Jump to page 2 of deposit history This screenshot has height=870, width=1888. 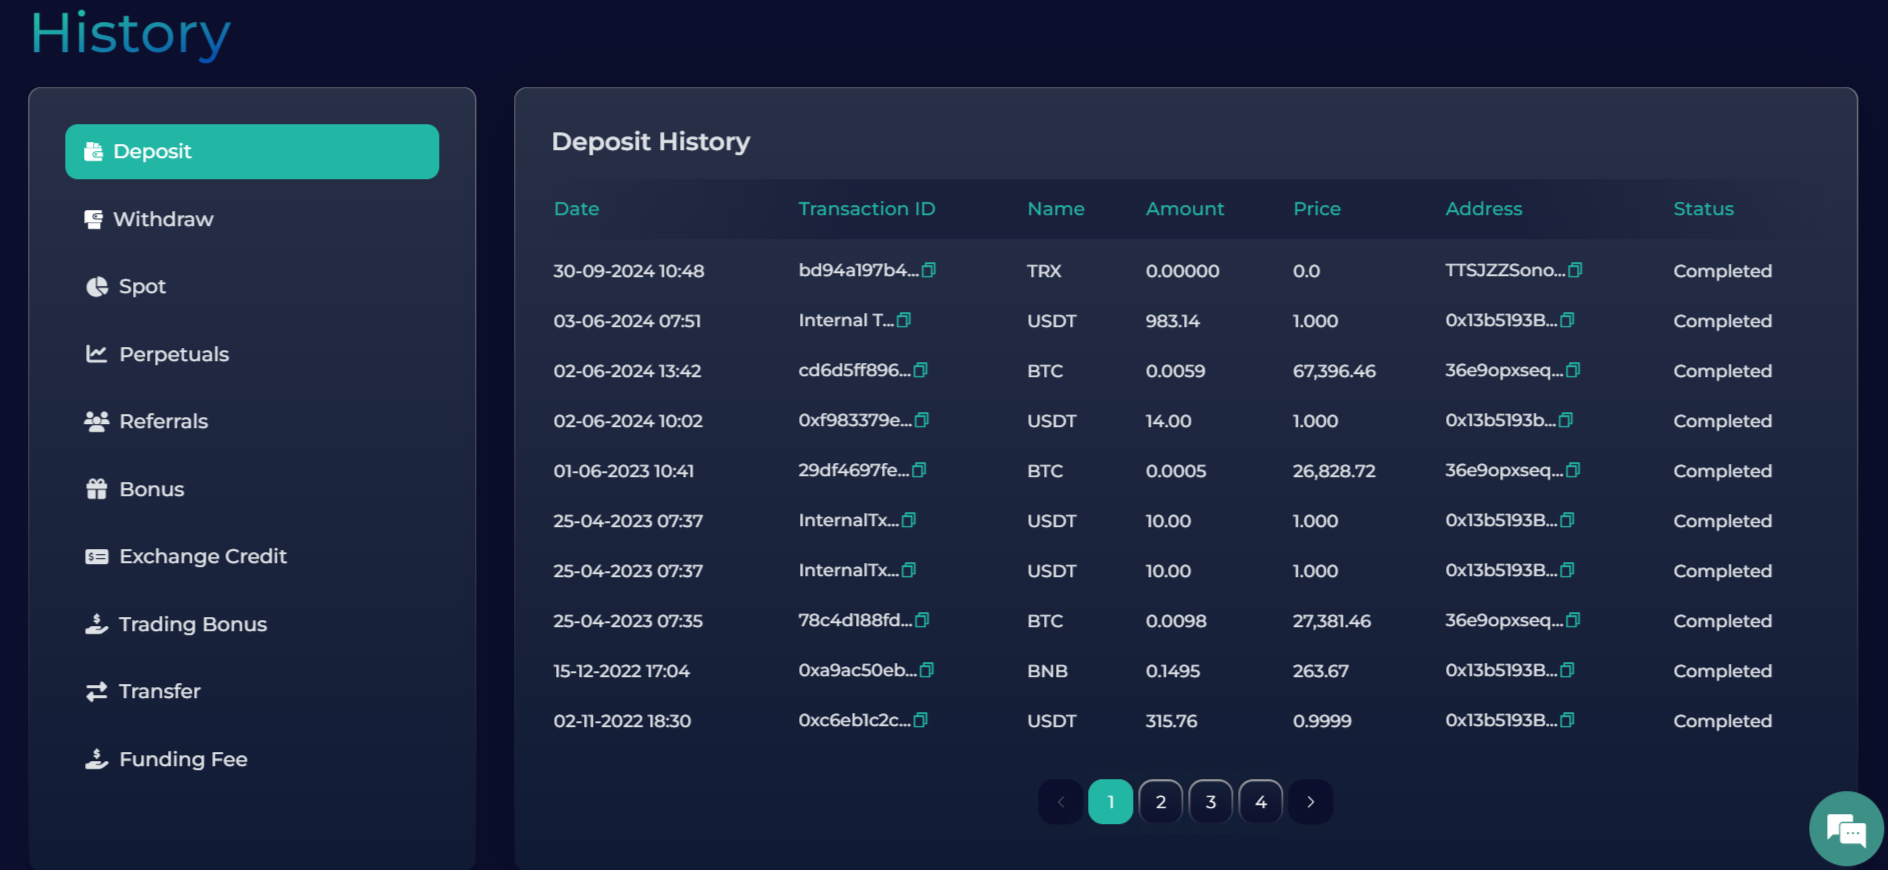click(1160, 802)
